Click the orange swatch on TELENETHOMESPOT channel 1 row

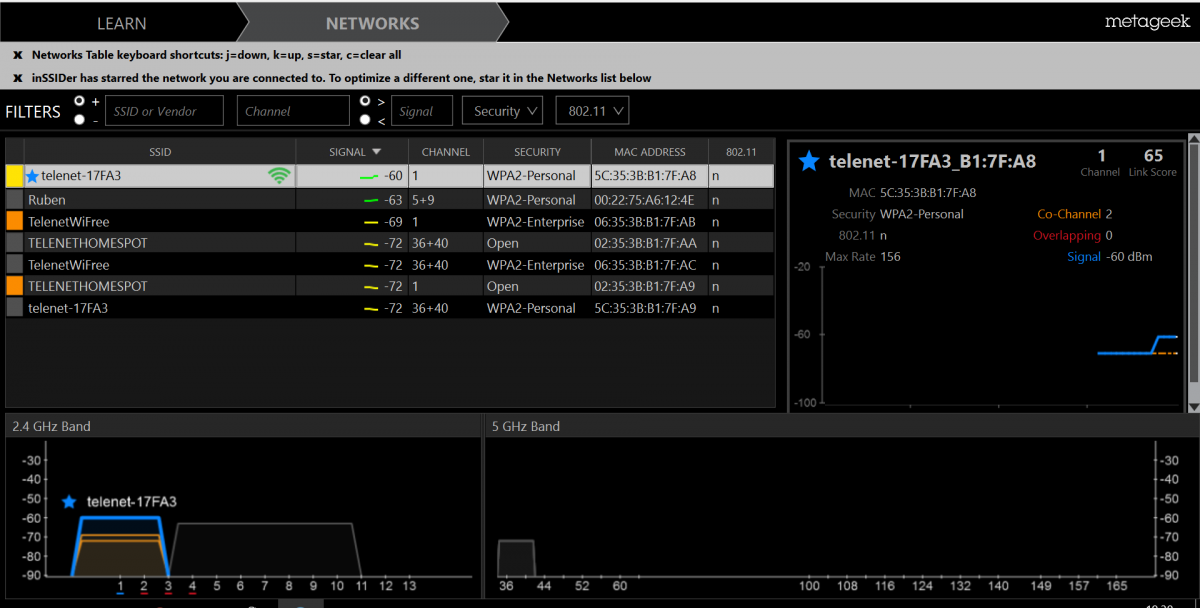point(14,286)
